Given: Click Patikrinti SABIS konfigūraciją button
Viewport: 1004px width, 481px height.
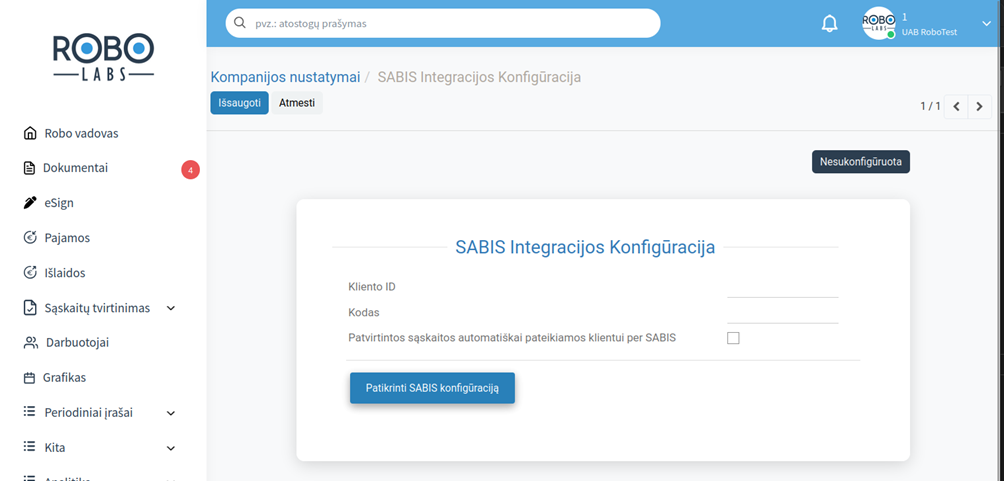Looking at the screenshot, I should (432, 388).
